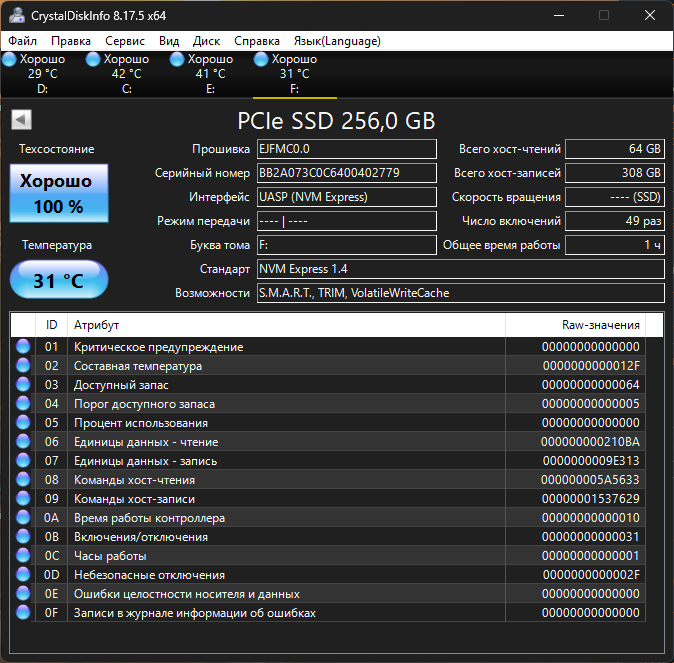Open the Справка menu

pyautogui.click(x=257, y=41)
